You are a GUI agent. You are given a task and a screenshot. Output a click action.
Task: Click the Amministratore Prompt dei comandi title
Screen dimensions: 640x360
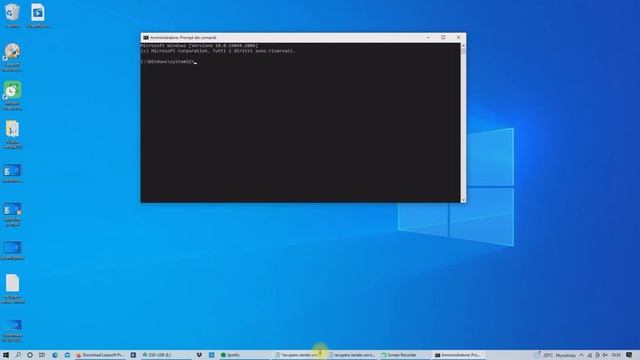[183, 38]
